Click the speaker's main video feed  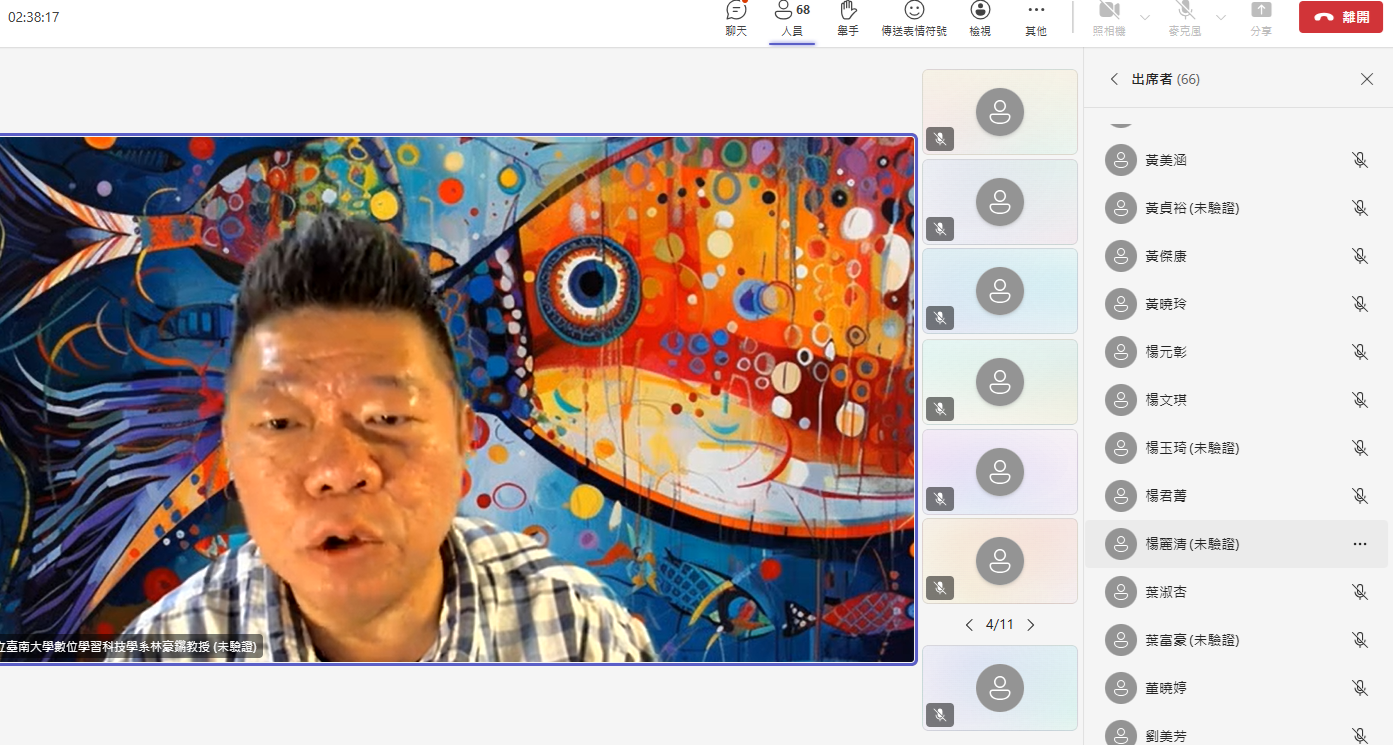(457, 399)
